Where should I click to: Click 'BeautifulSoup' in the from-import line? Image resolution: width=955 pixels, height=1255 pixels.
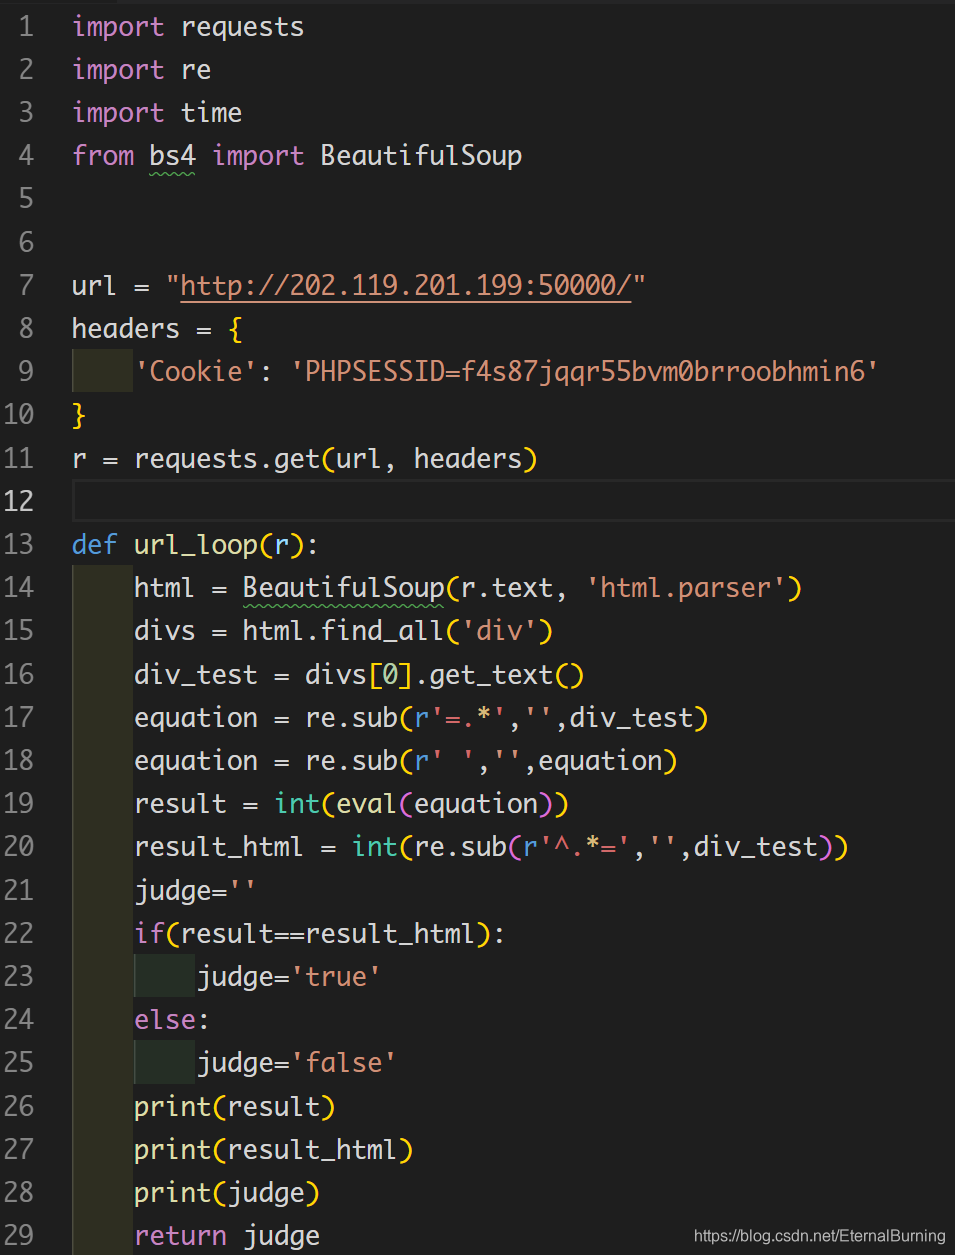click(421, 156)
